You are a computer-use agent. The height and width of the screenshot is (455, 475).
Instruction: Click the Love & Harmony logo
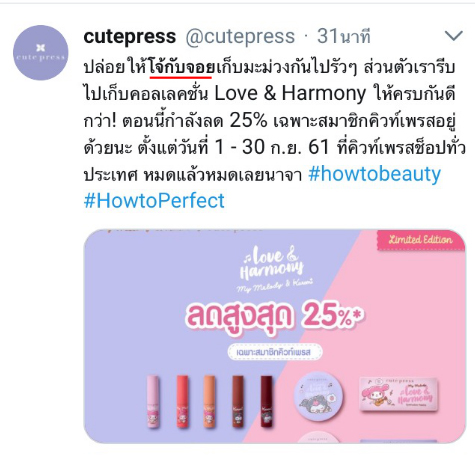(x=274, y=268)
